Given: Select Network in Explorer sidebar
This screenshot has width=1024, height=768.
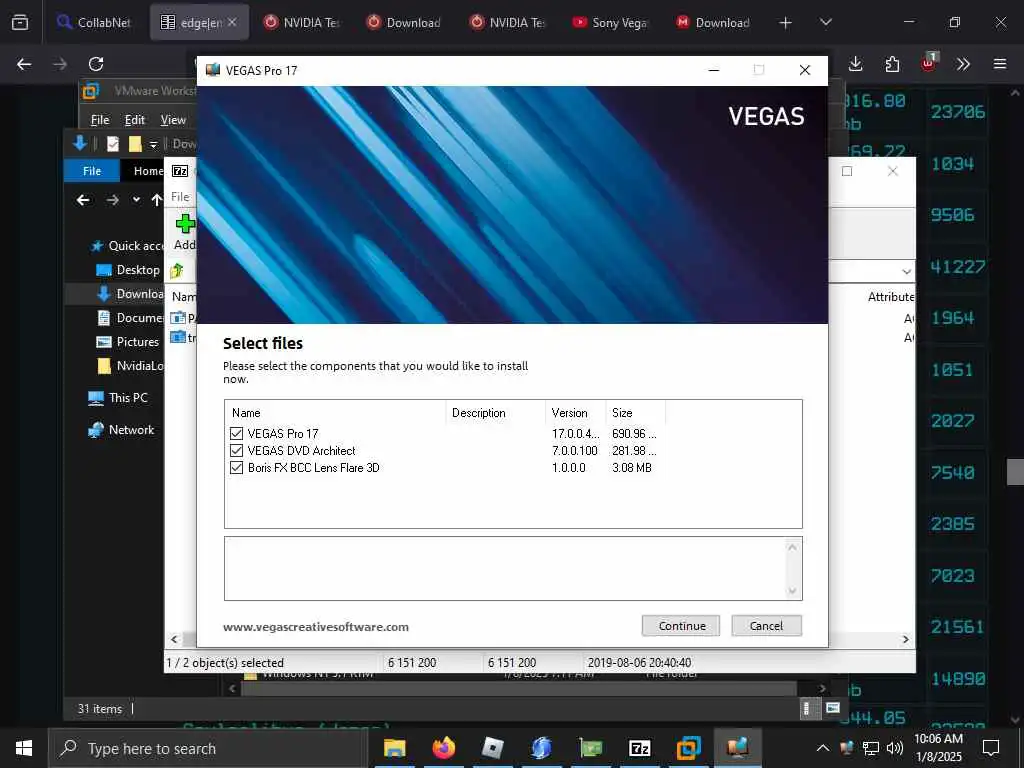Looking at the screenshot, I should [x=121, y=430].
